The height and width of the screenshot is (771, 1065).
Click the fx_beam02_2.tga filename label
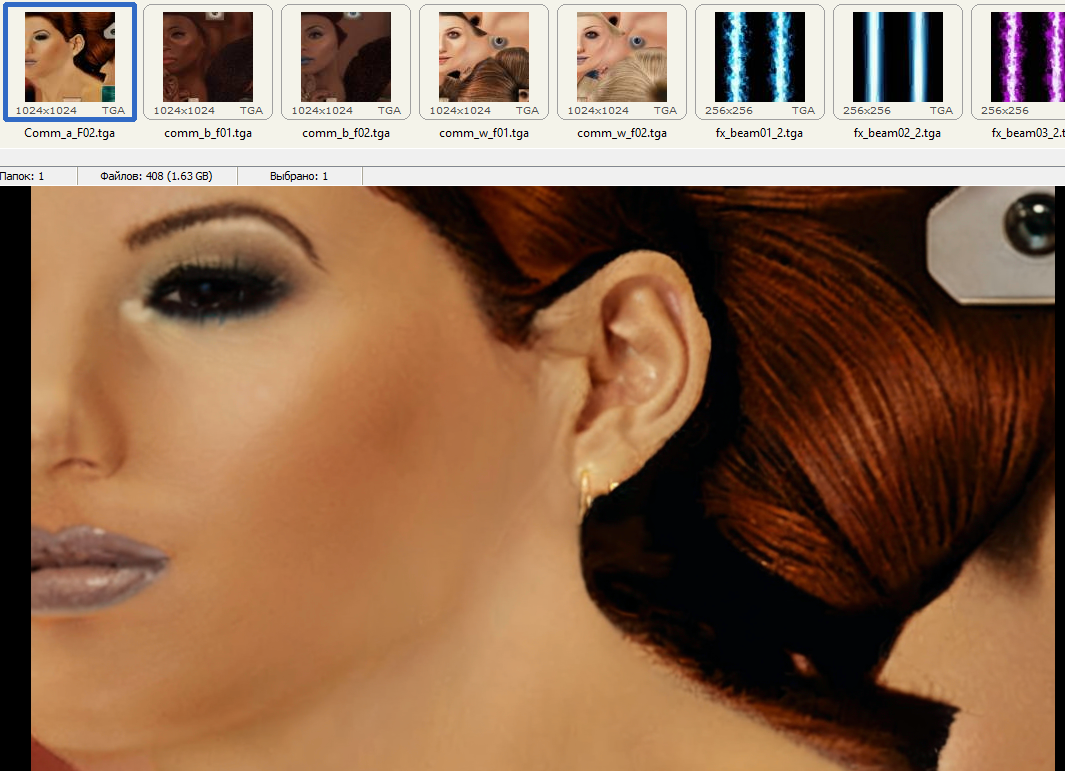[898, 132]
